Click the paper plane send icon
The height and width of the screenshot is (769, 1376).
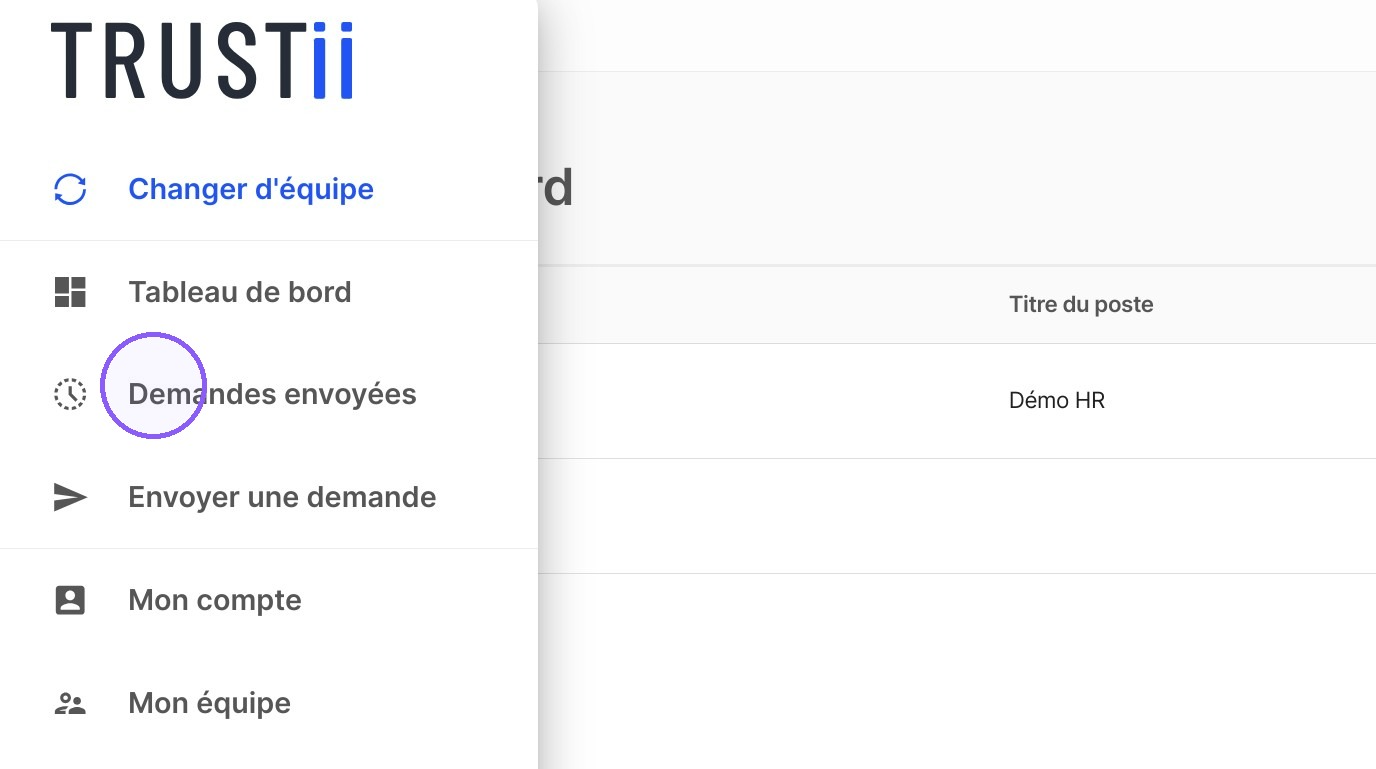point(70,497)
